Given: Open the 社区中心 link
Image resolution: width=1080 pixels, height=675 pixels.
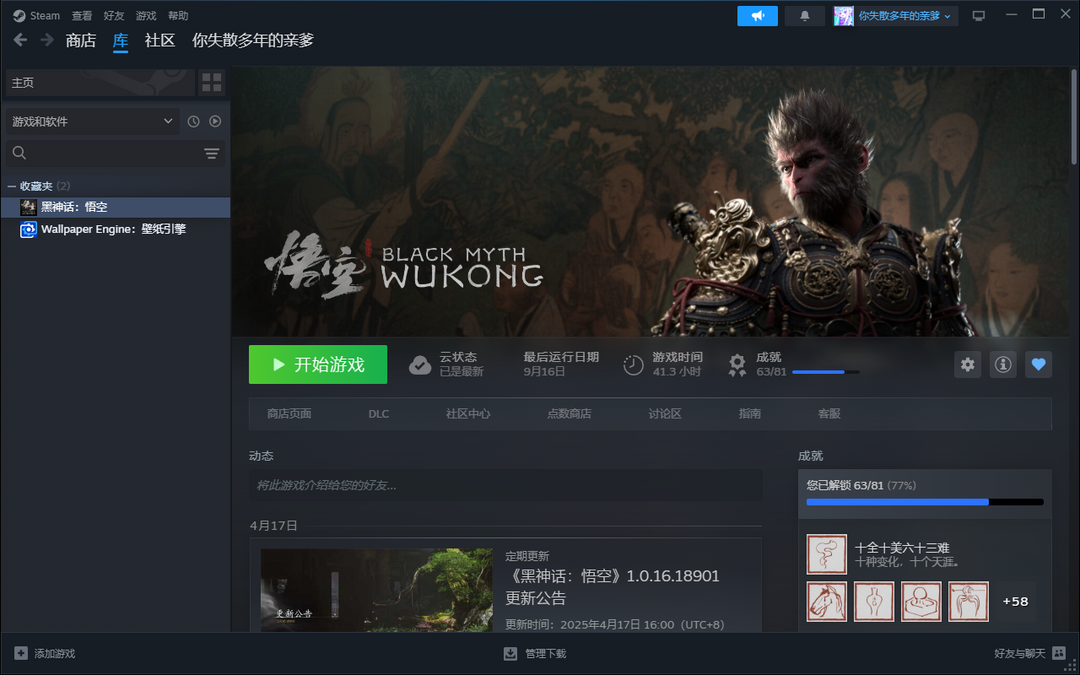Looking at the screenshot, I should 468,413.
